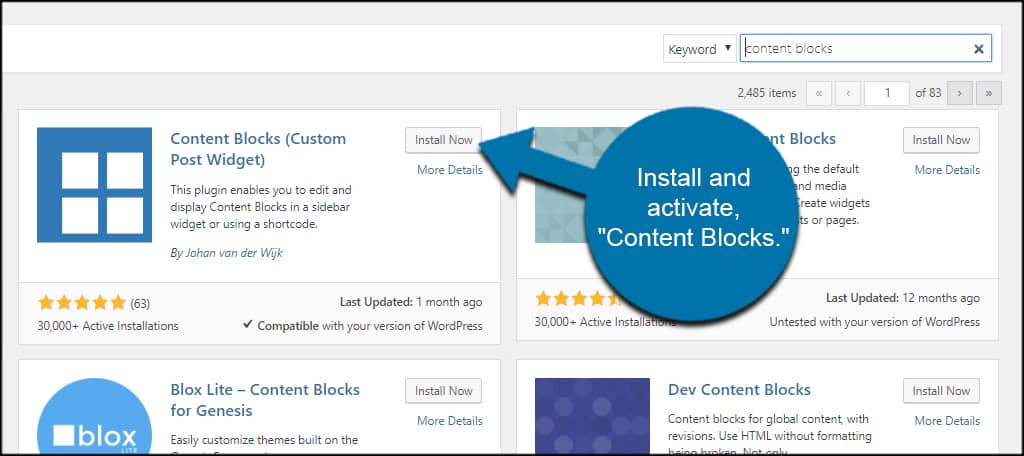Screen dimensions: 1024x456
Task: Click the five-star rating of Content Blocks
Action: [x=82, y=302]
